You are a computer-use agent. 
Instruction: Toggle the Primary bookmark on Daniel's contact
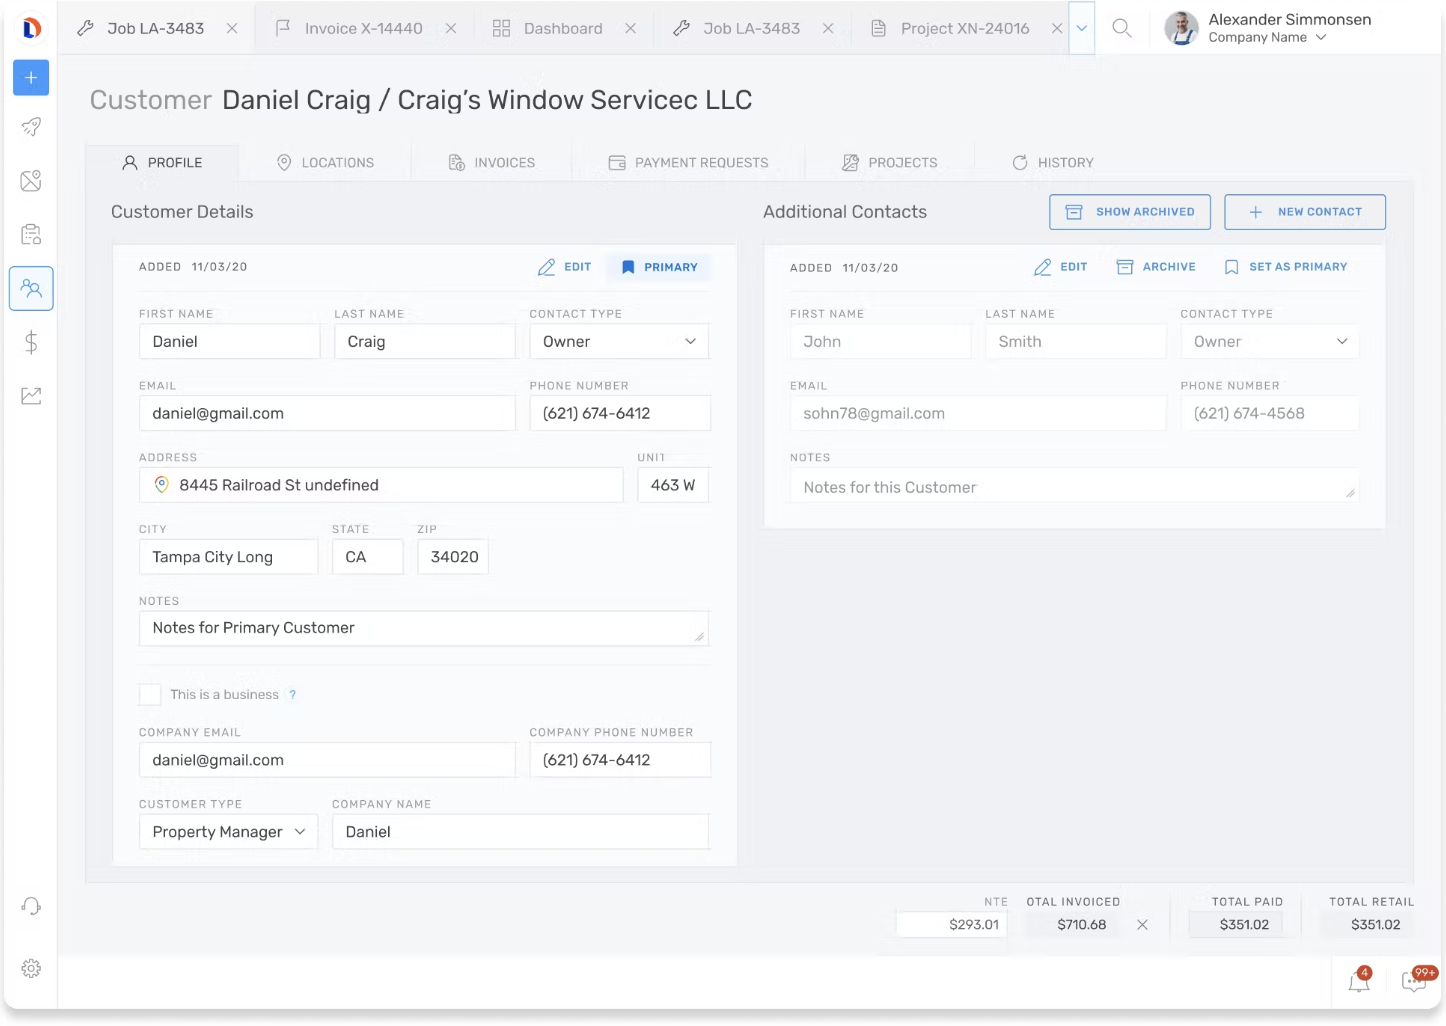(659, 267)
